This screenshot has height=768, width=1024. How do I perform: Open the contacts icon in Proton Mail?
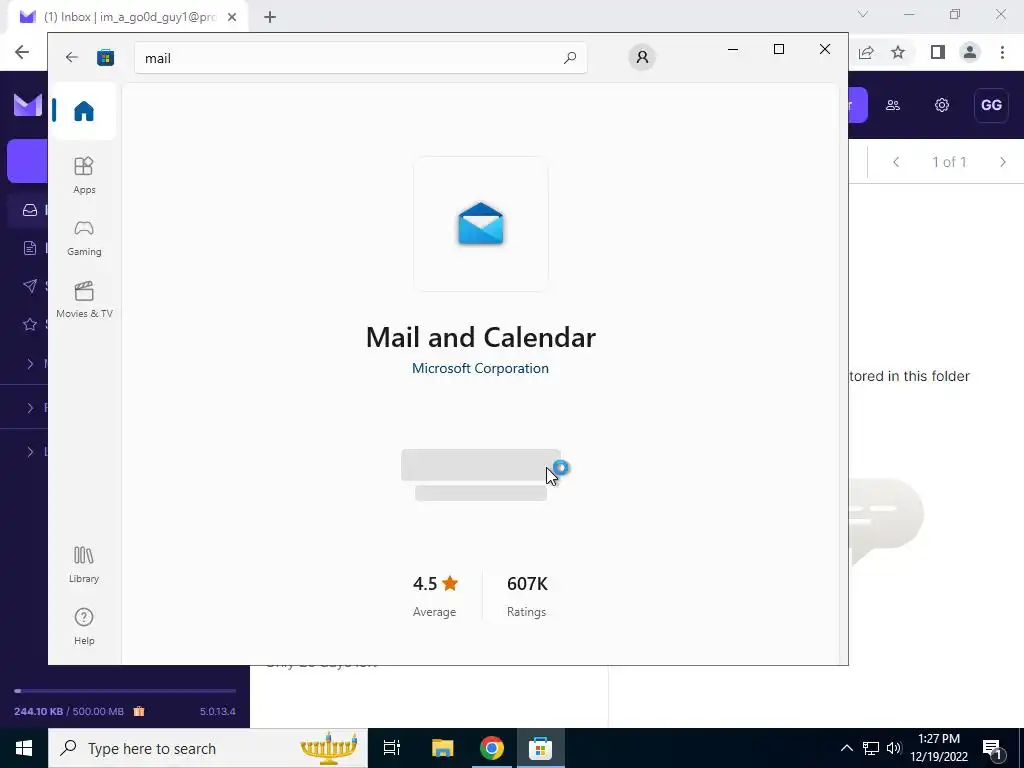893,105
